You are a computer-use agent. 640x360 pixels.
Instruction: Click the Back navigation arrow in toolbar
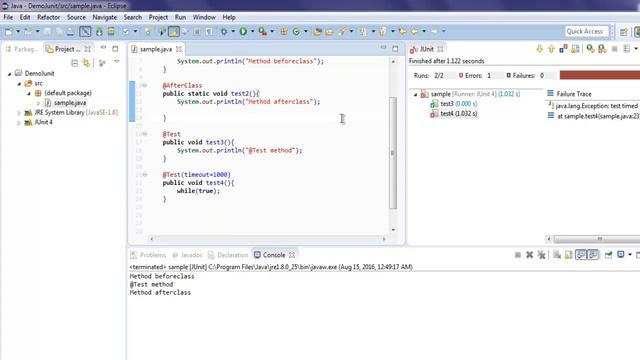point(415,31)
